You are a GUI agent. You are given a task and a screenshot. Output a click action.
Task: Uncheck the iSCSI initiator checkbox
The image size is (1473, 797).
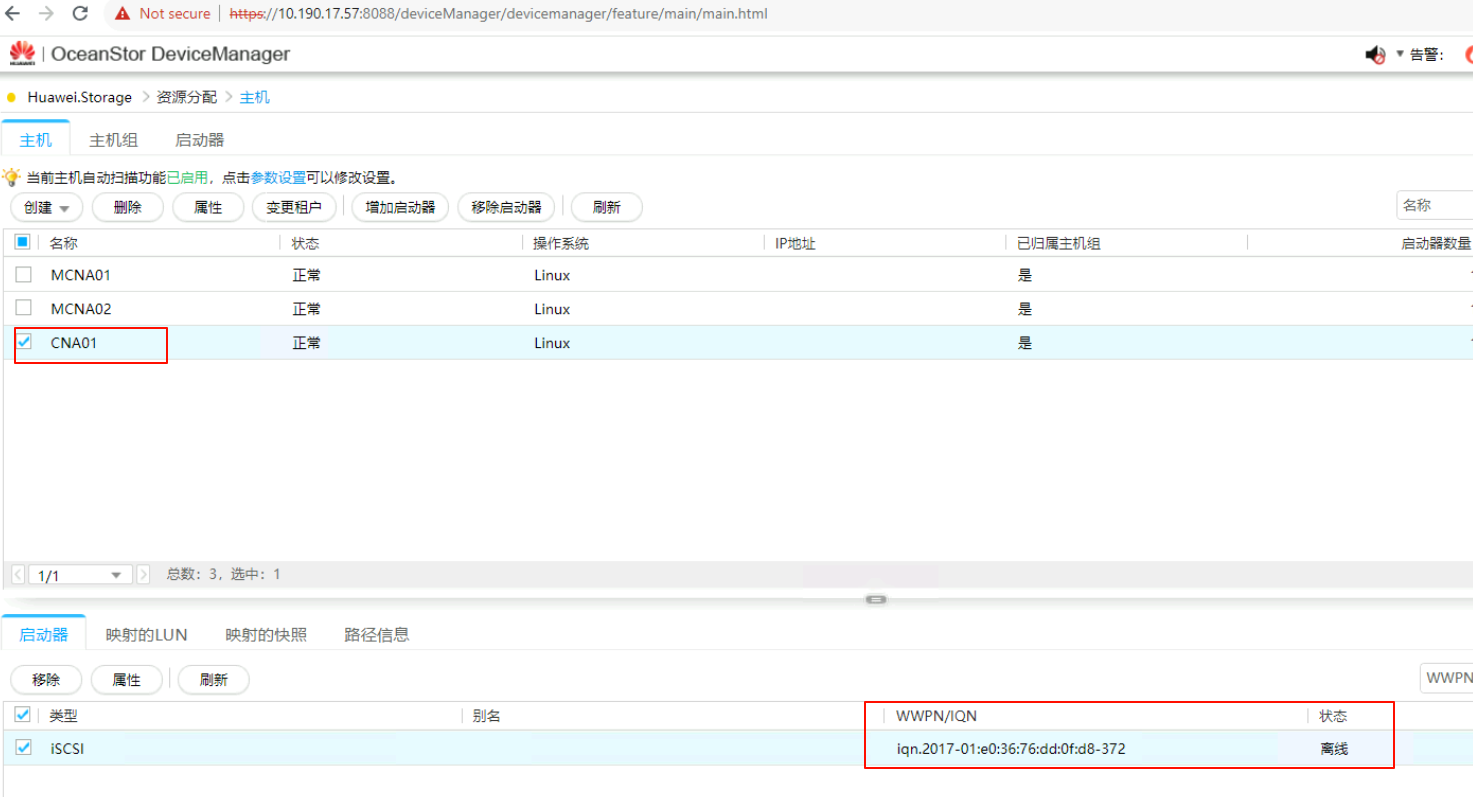click(x=23, y=747)
